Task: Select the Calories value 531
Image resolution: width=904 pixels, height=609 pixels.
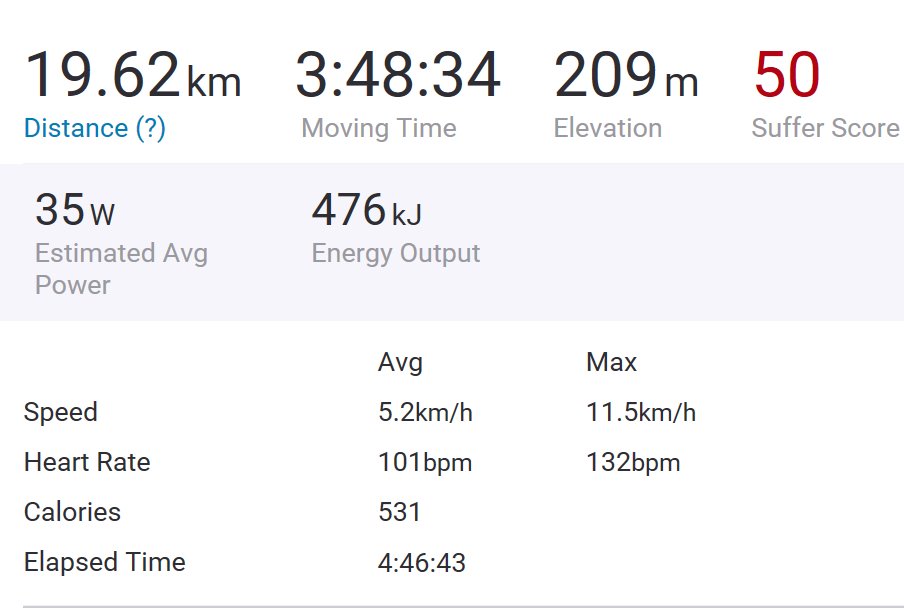Action: click(x=399, y=512)
